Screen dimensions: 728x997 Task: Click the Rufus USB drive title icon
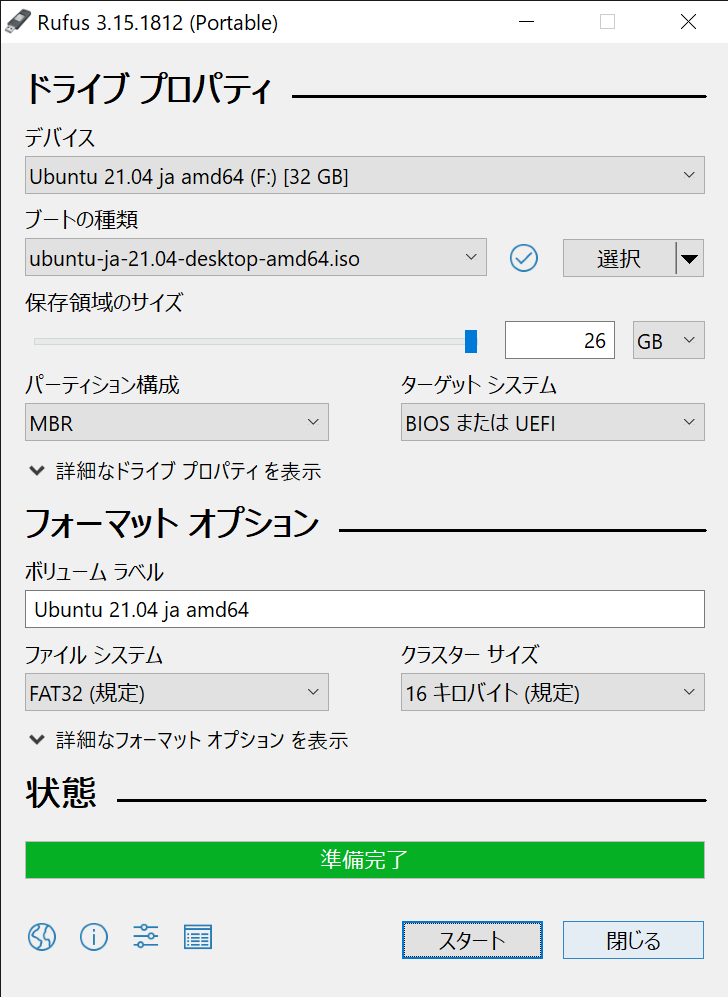point(17,22)
